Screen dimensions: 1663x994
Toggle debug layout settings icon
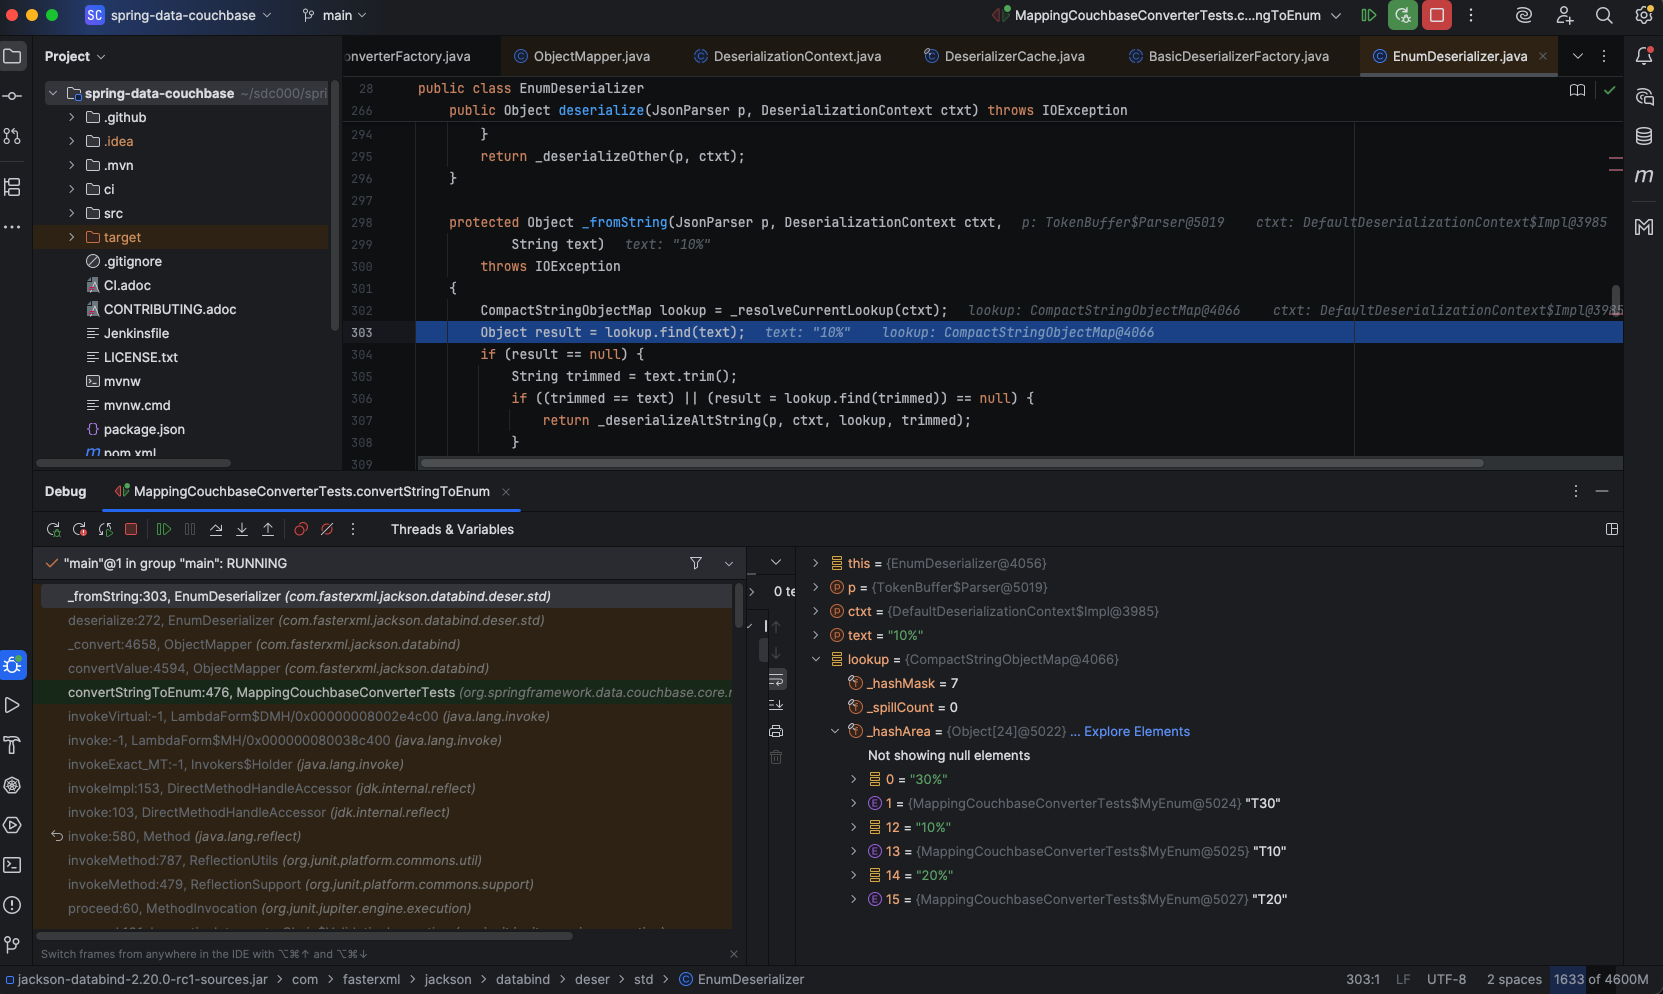pyautogui.click(x=1612, y=529)
